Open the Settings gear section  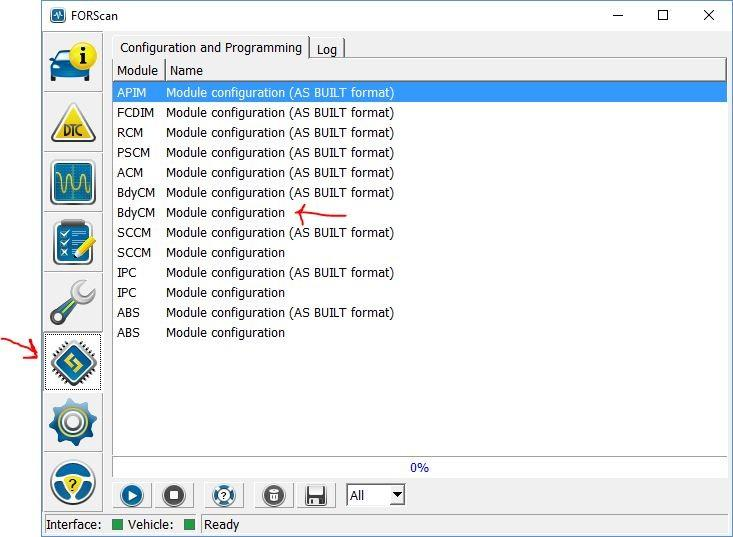(x=73, y=422)
